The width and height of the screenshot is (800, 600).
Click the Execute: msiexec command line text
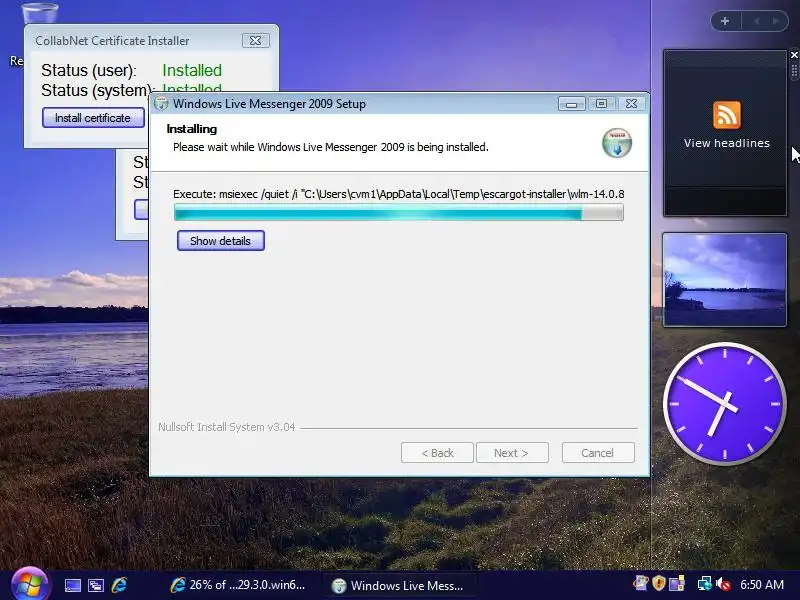click(x=398, y=194)
